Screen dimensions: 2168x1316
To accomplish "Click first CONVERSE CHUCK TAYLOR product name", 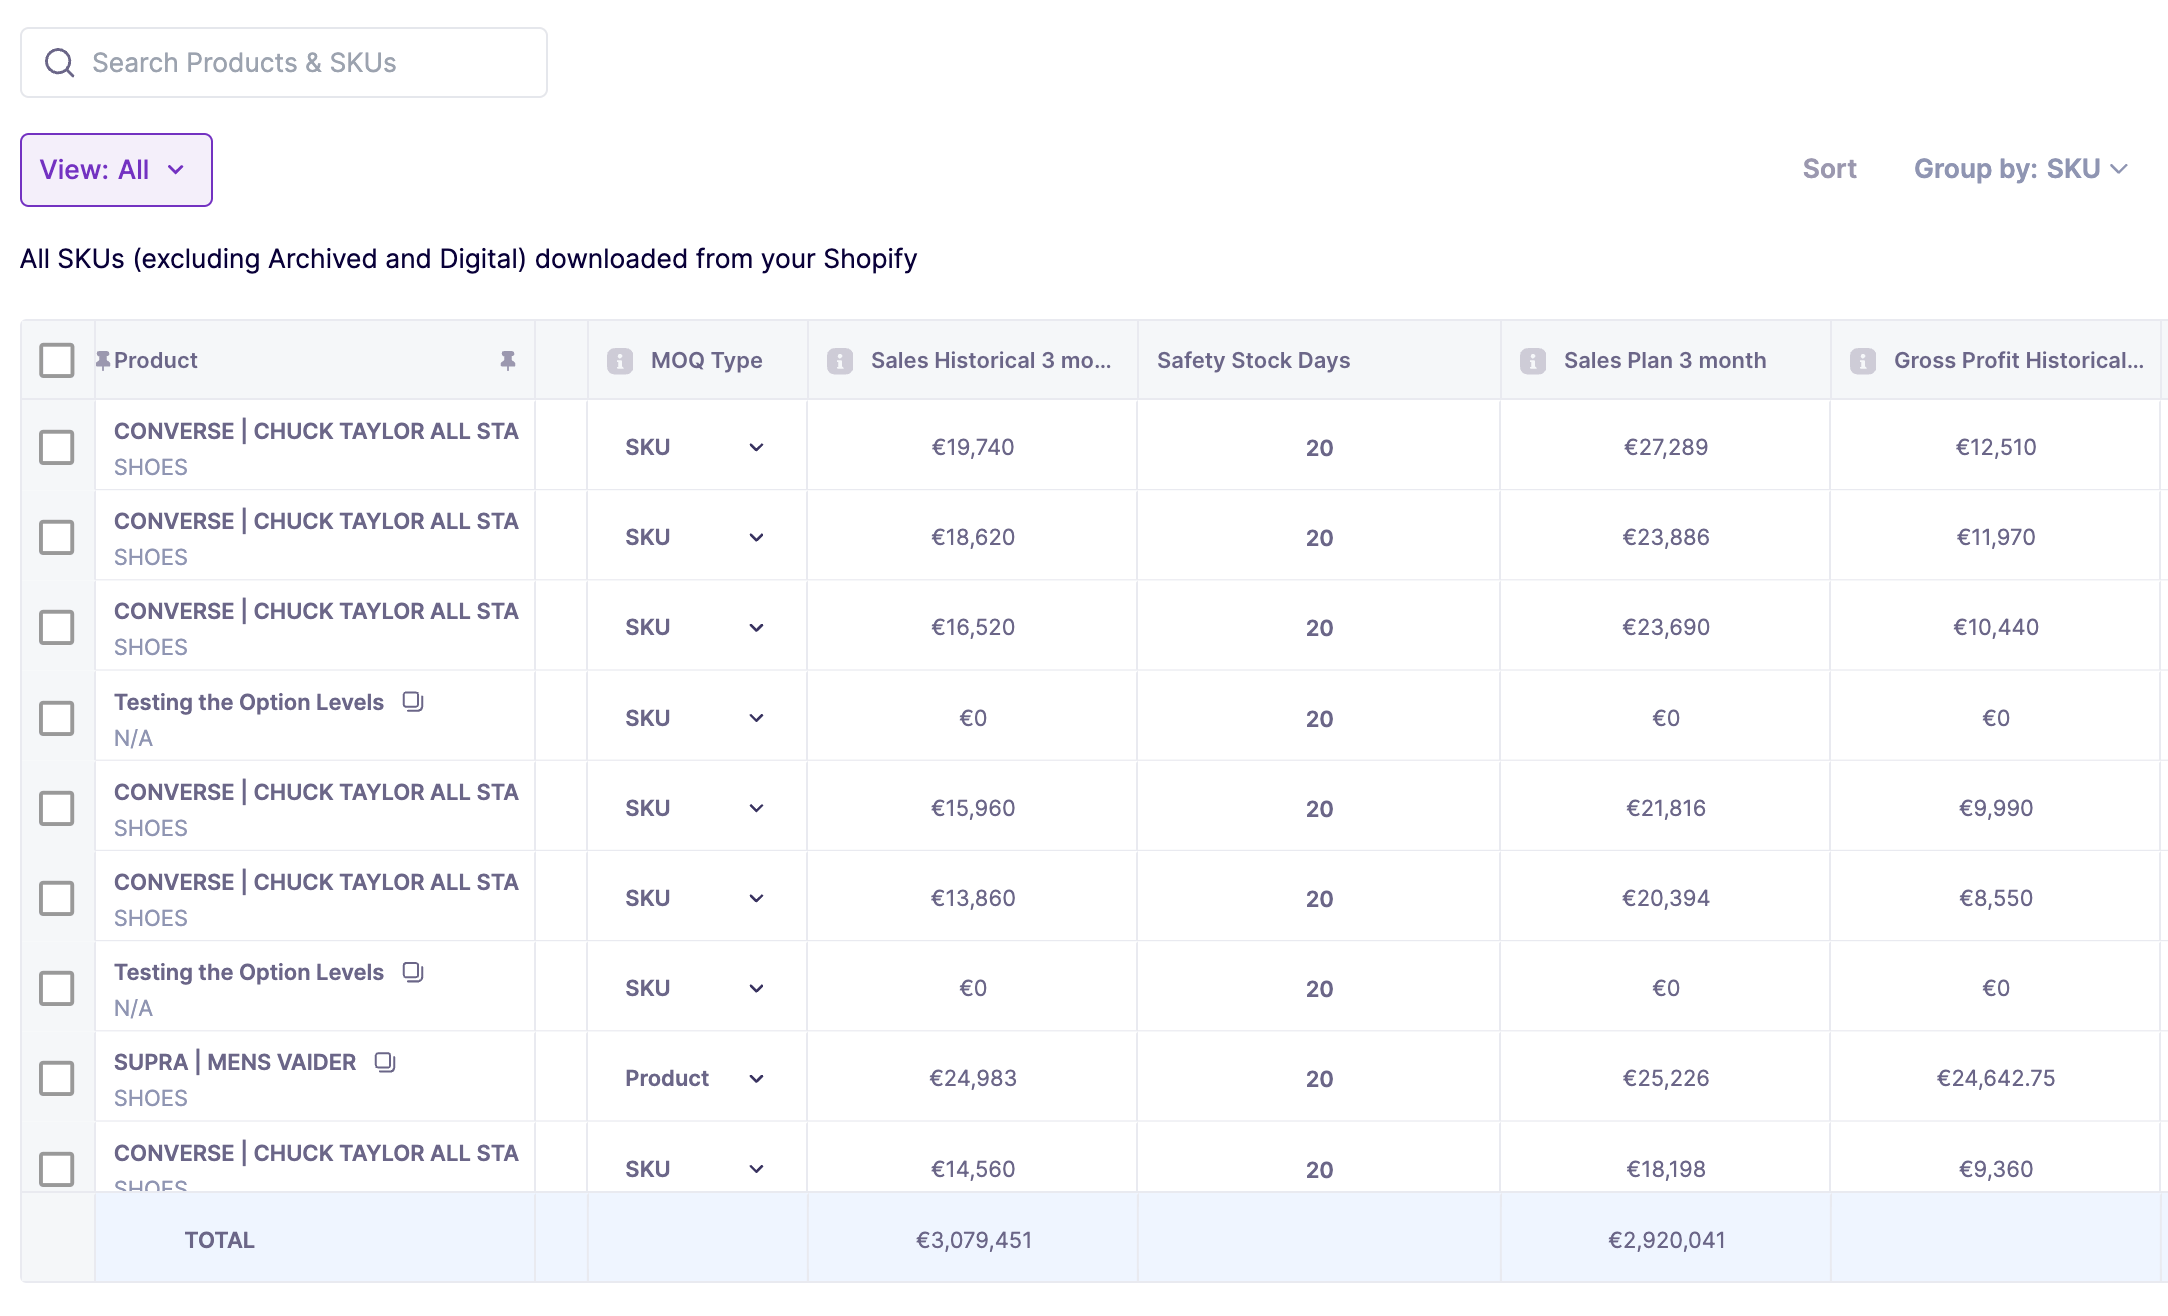I will pos(316,431).
